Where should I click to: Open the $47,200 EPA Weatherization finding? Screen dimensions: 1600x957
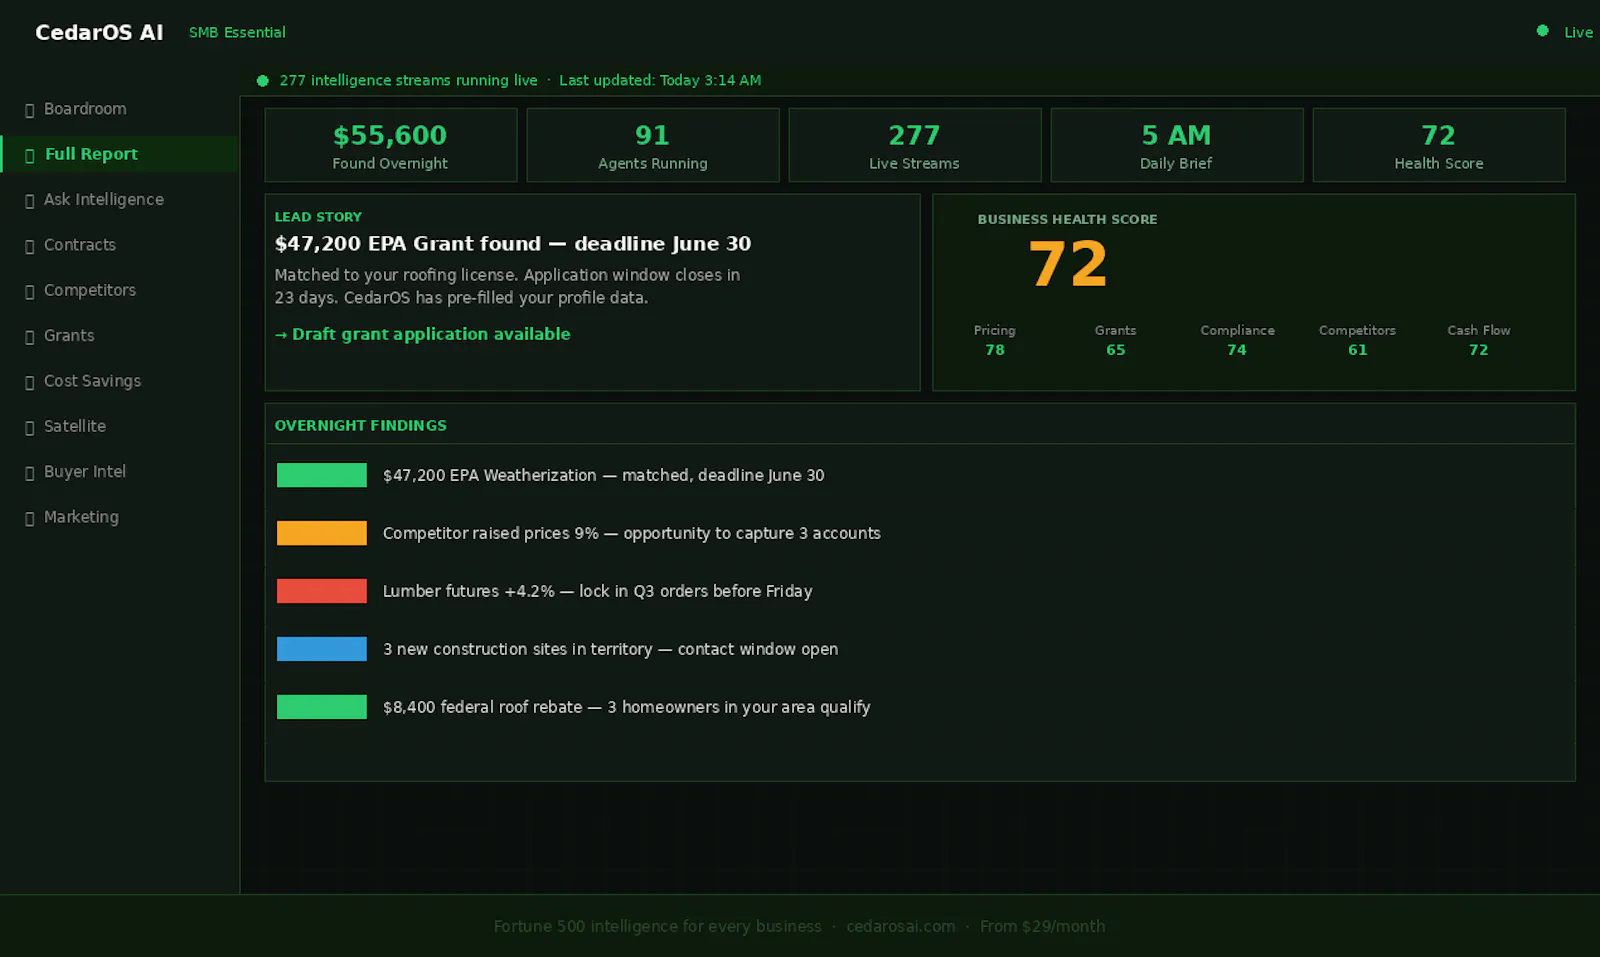coord(604,475)
